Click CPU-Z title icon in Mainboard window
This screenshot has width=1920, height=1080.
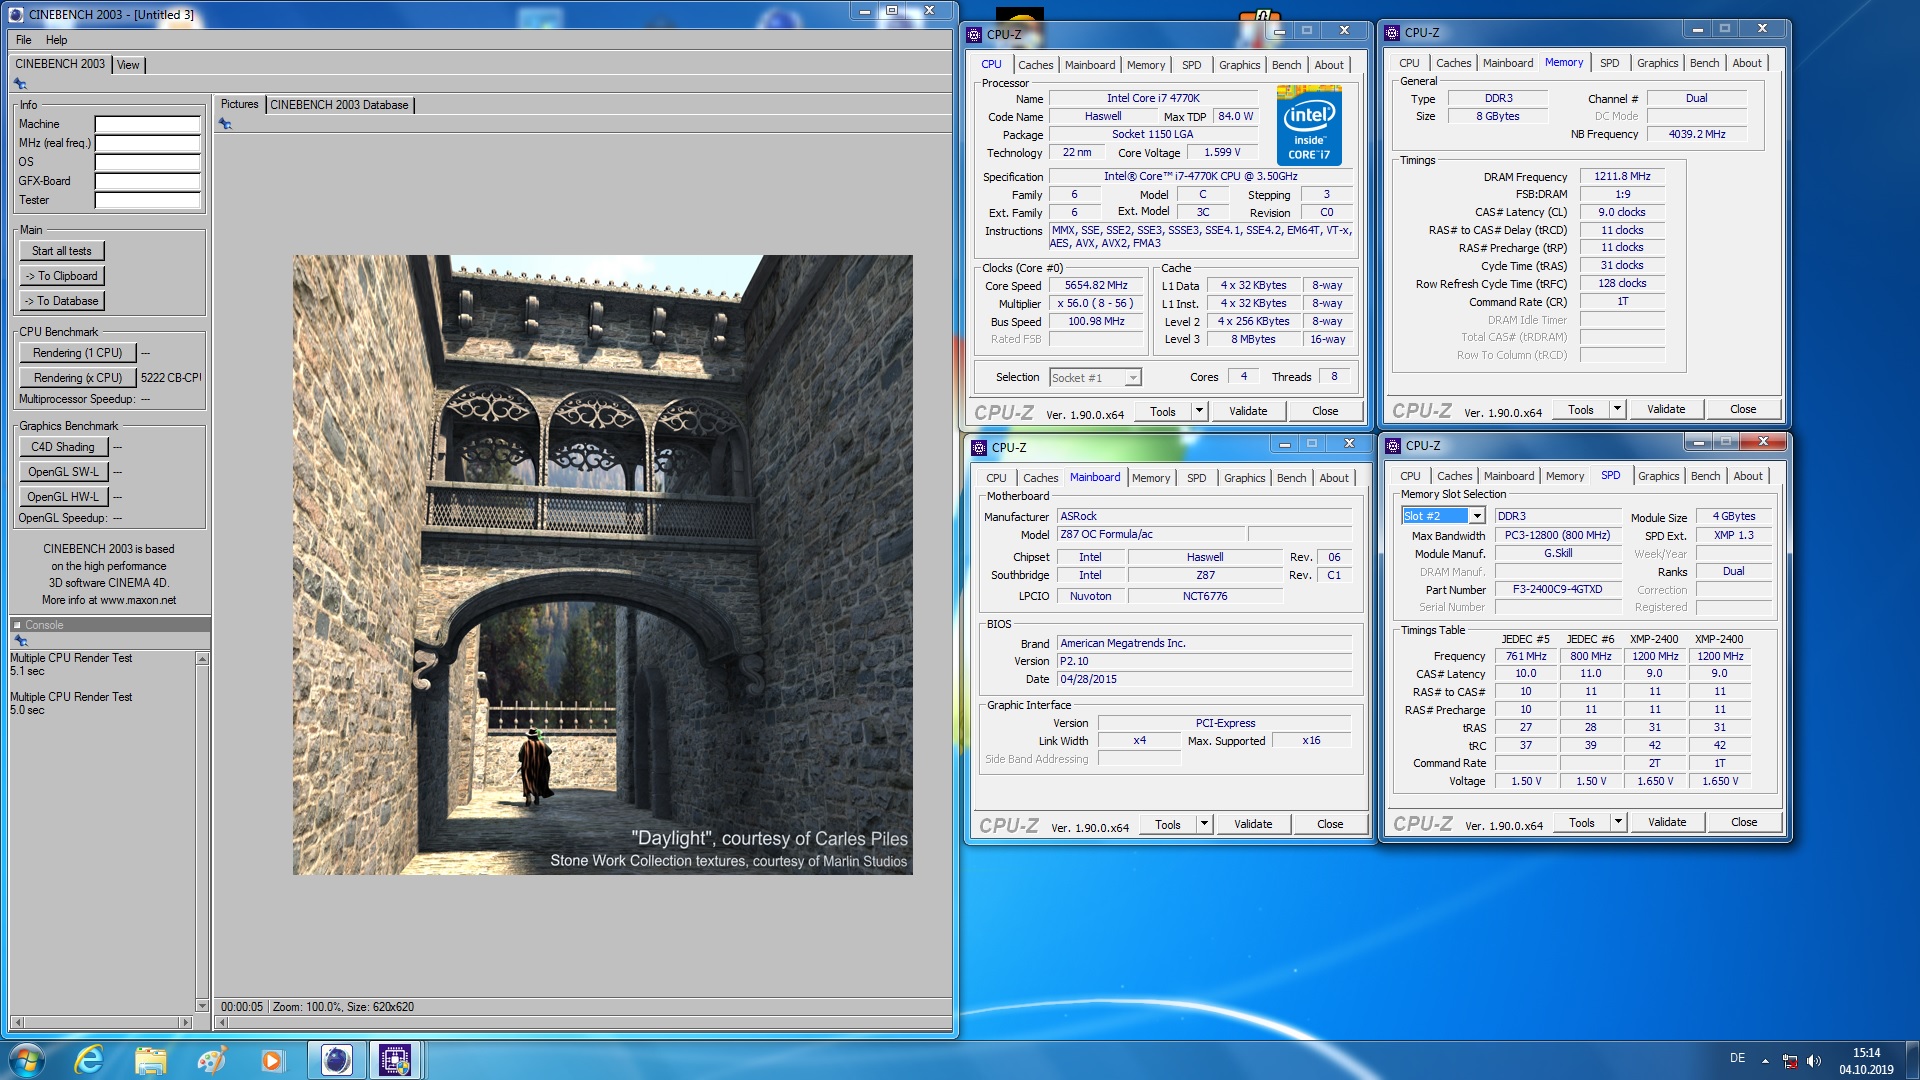(979, 448)
